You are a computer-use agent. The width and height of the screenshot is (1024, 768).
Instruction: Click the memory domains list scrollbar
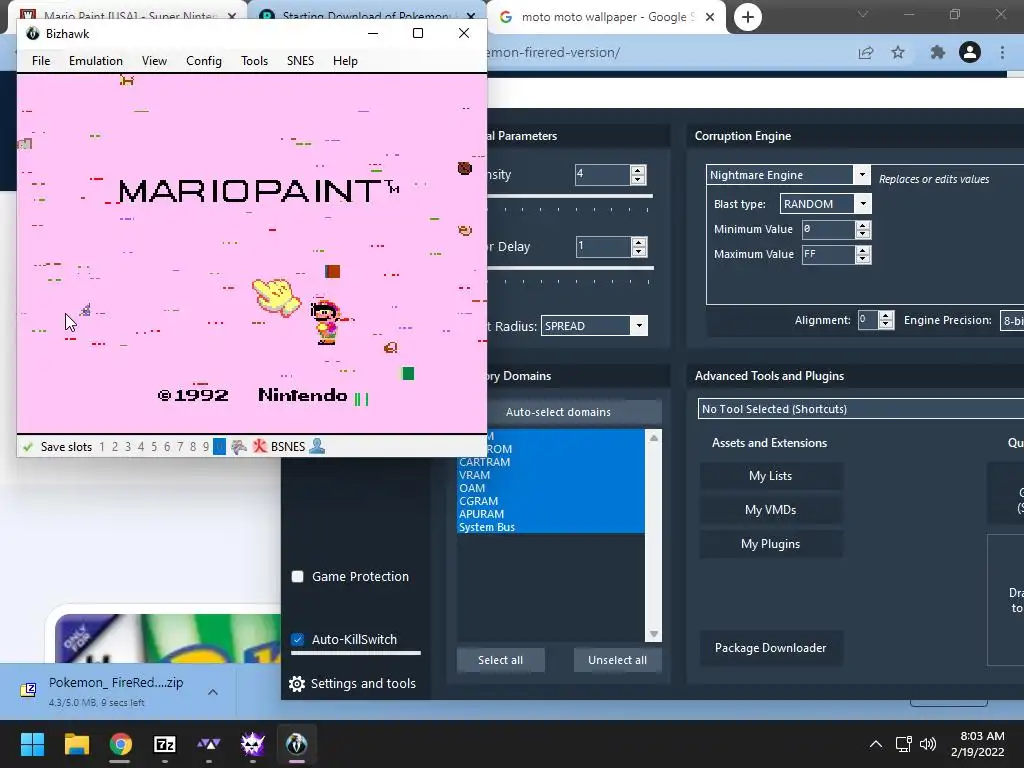click(x=653, y=535)
